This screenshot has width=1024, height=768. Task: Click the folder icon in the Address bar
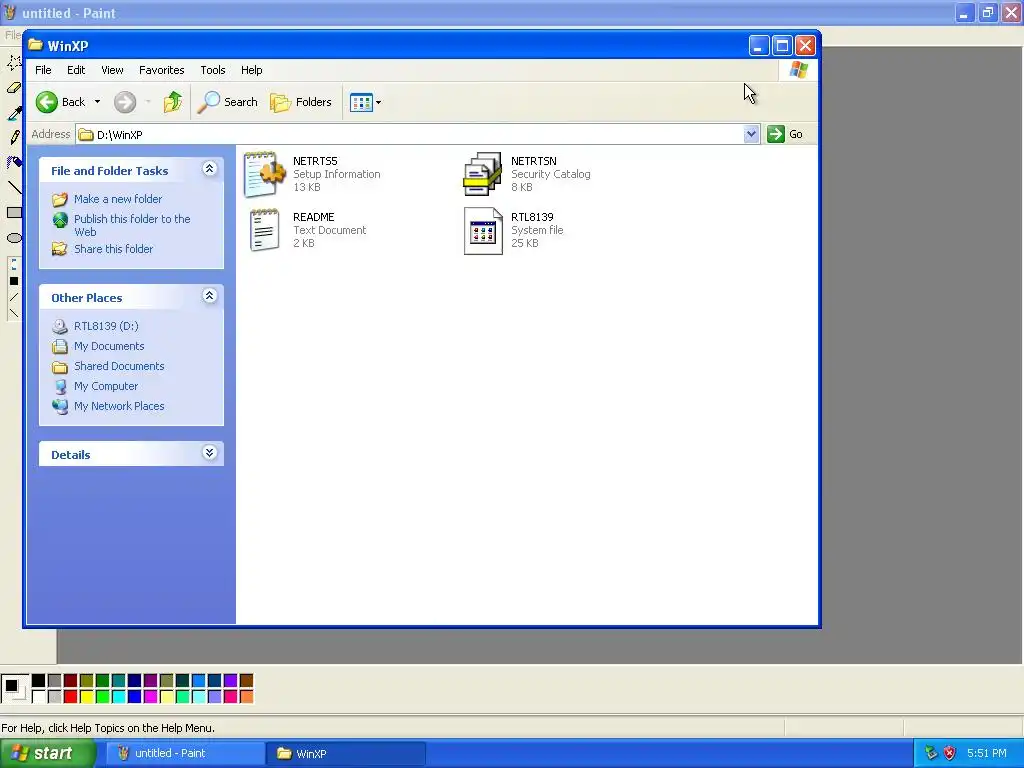[86, 135]
